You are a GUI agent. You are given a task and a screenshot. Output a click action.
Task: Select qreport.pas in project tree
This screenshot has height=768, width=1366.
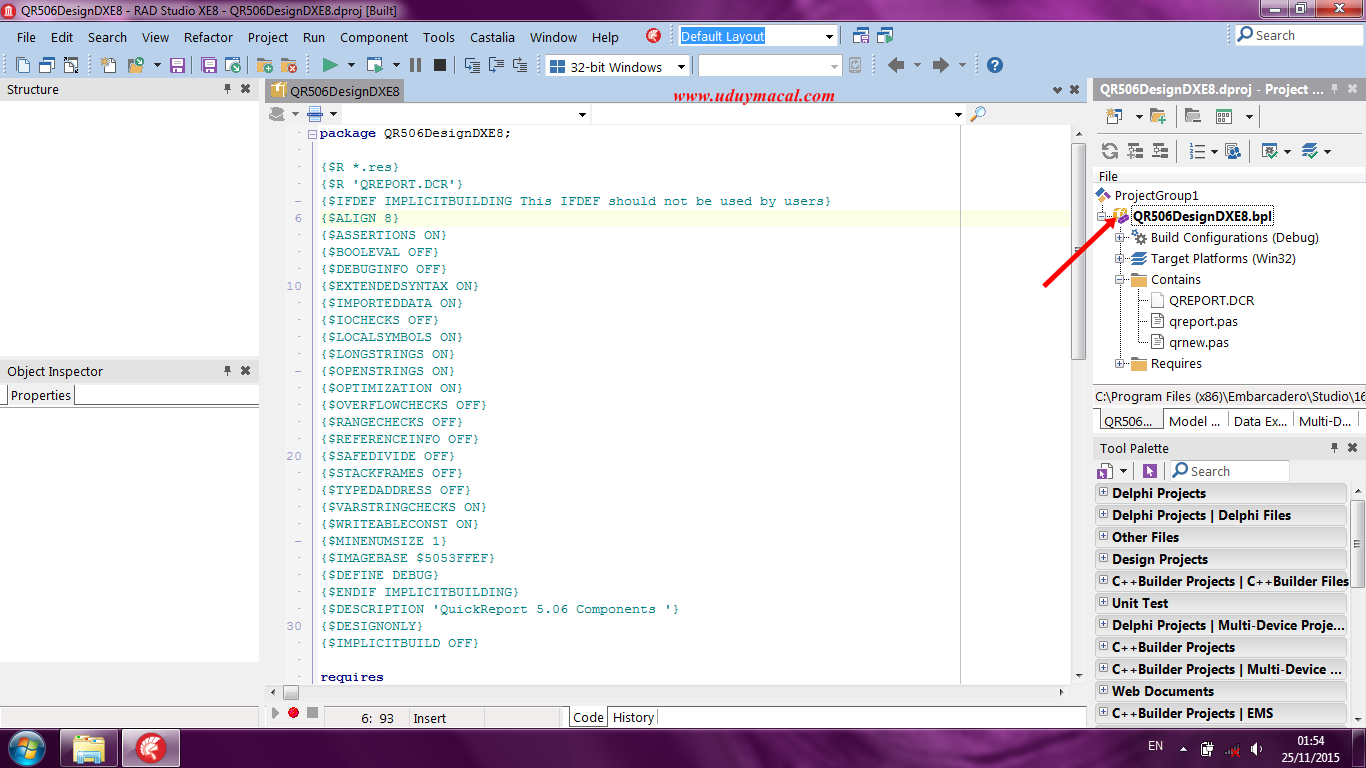pyautogui.click(x=1203, y=321)
